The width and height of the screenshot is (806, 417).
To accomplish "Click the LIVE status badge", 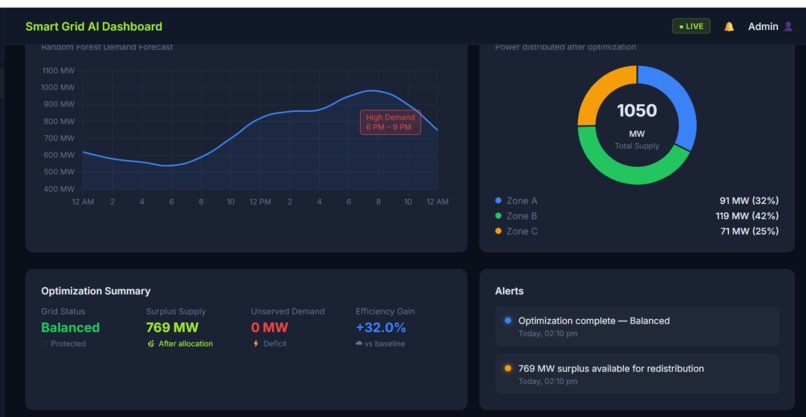I will coord(691,26).
